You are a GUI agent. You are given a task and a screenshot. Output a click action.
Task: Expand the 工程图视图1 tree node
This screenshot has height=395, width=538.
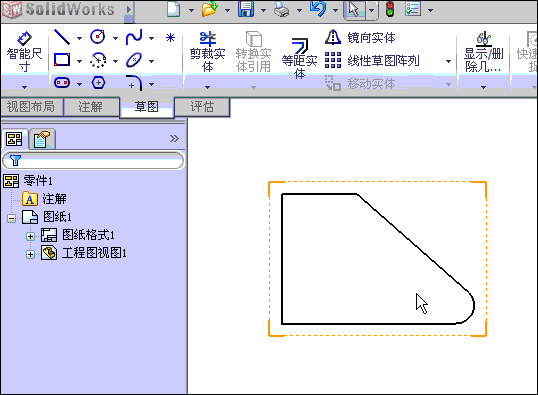31,254
